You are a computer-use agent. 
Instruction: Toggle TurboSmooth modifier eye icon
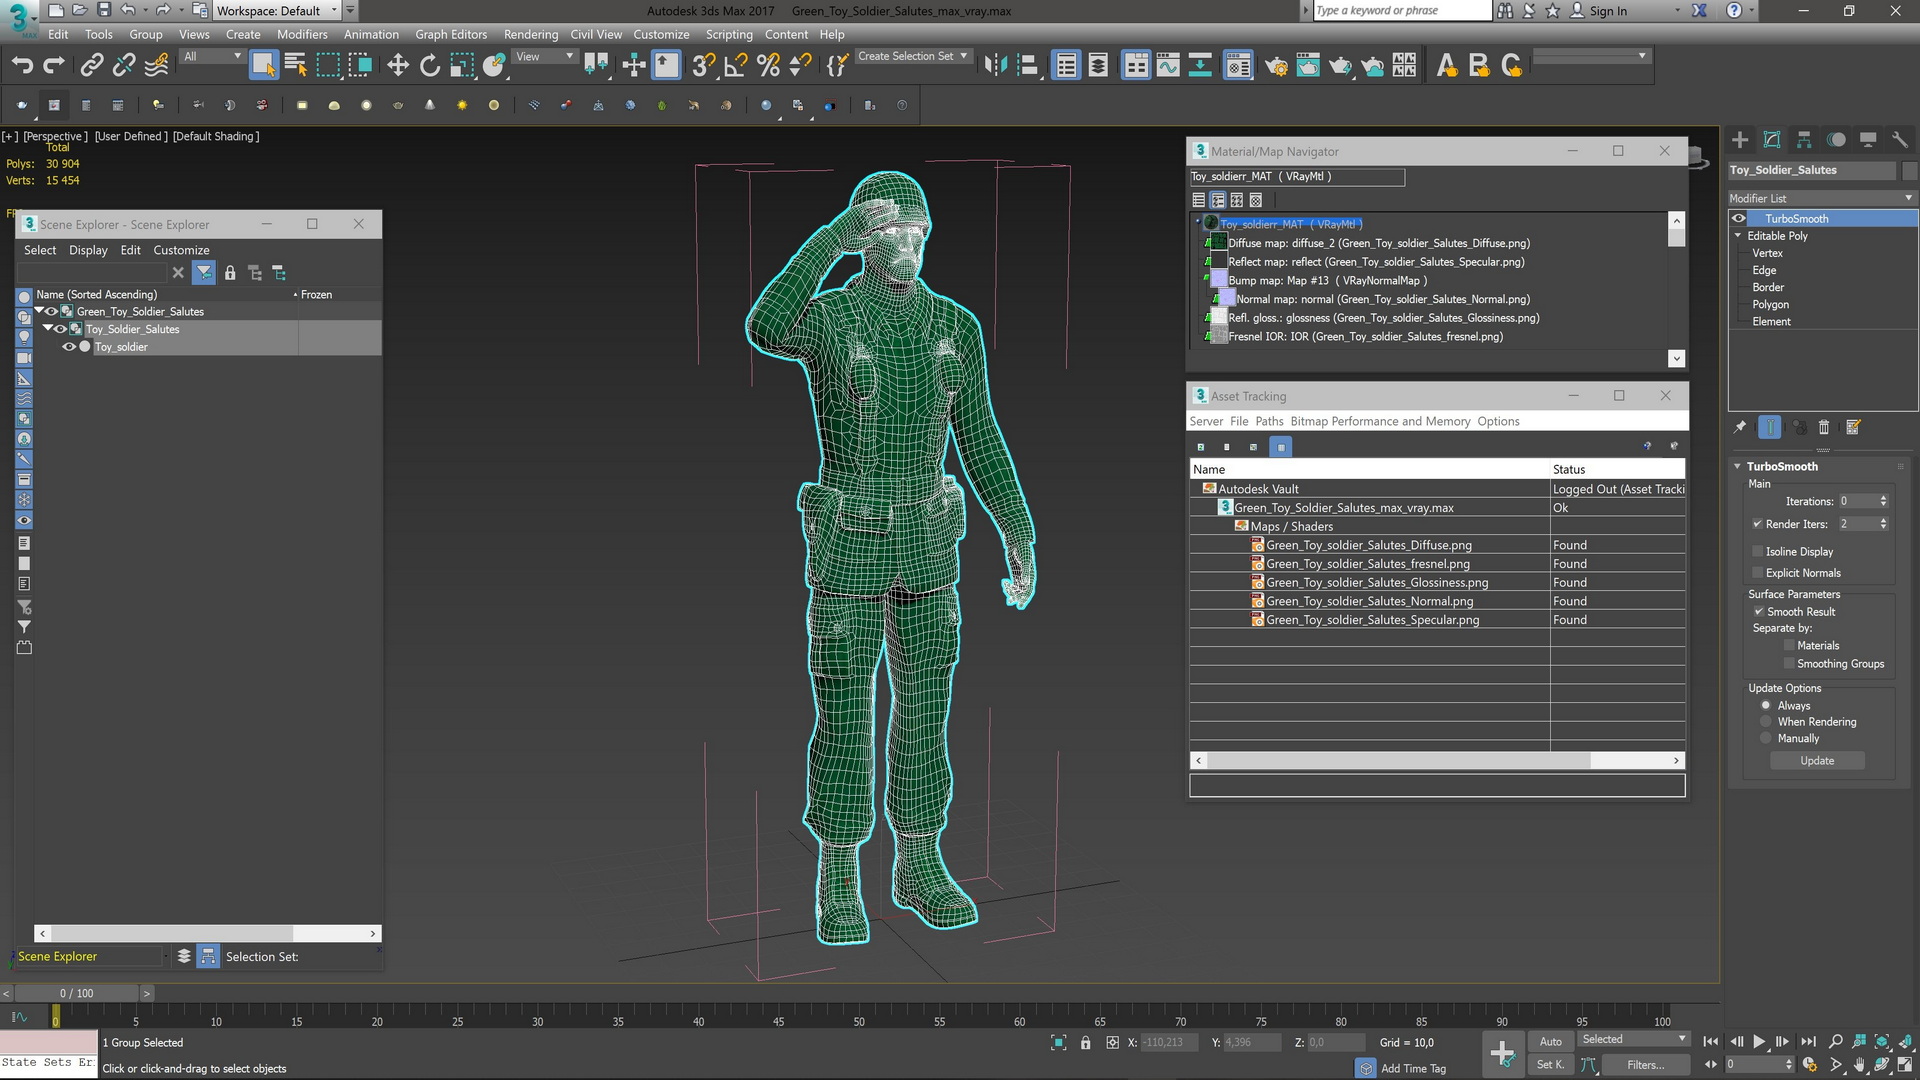[x=1739, y=219]
